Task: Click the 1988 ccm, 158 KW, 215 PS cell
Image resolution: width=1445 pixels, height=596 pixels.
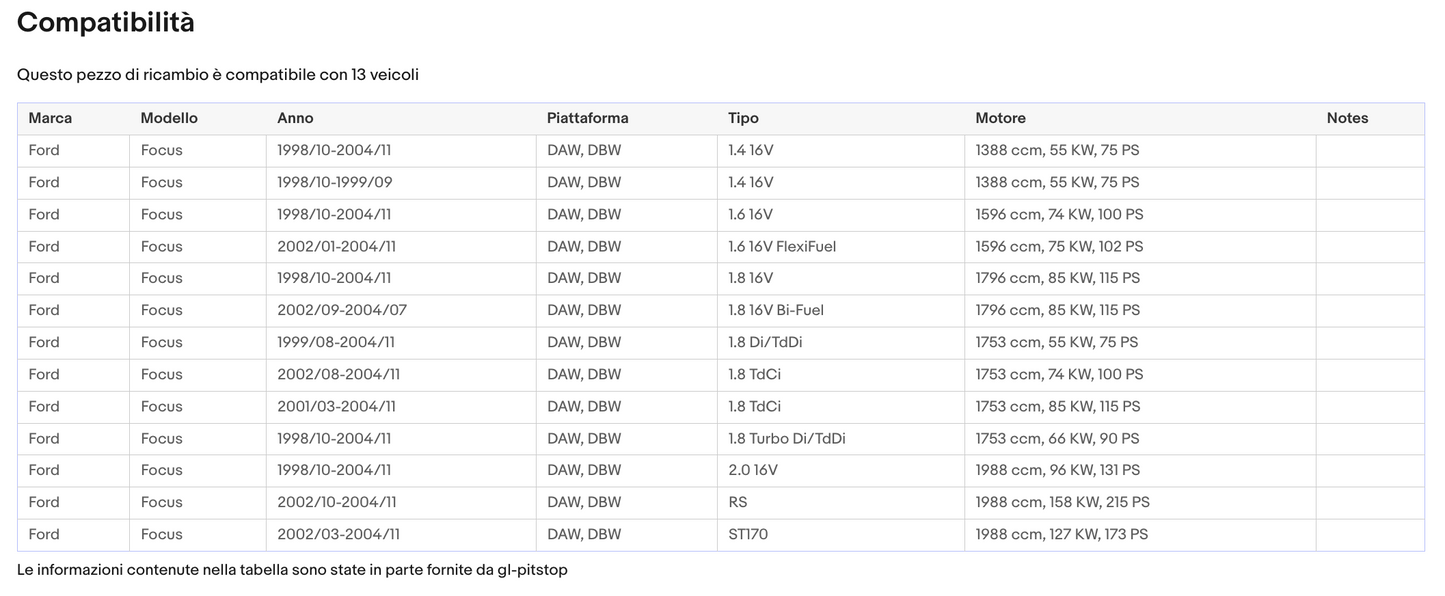Action: point(1062,502)
